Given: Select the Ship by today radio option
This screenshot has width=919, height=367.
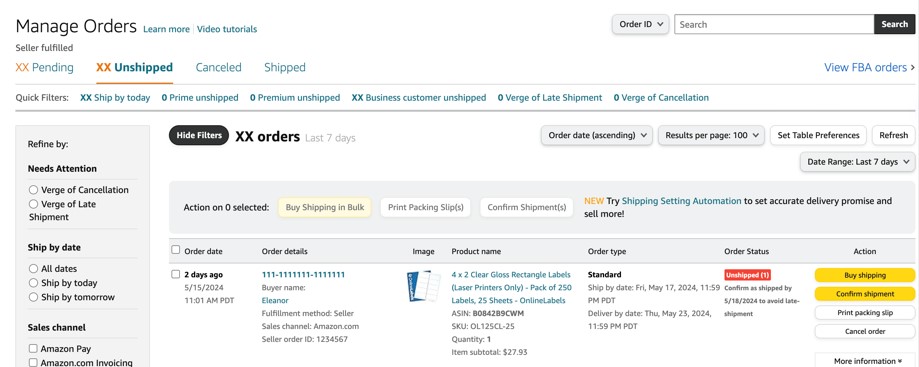Looking at the screenshot, I should coord(33,283).
